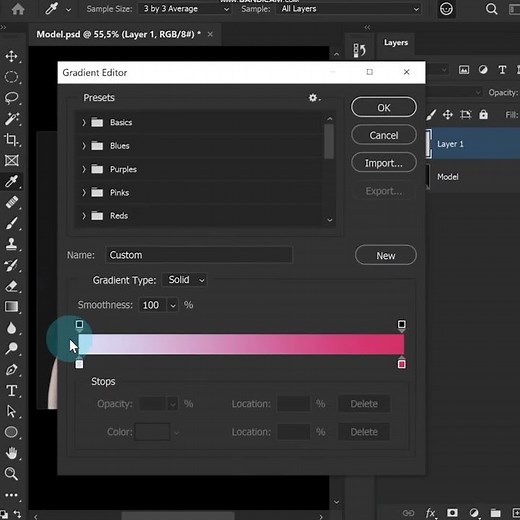Image resolution: width=520 pixels, height=520 pixels.
Task: Select the Eyedropper tool in toolbar
Action: (11, 181)
